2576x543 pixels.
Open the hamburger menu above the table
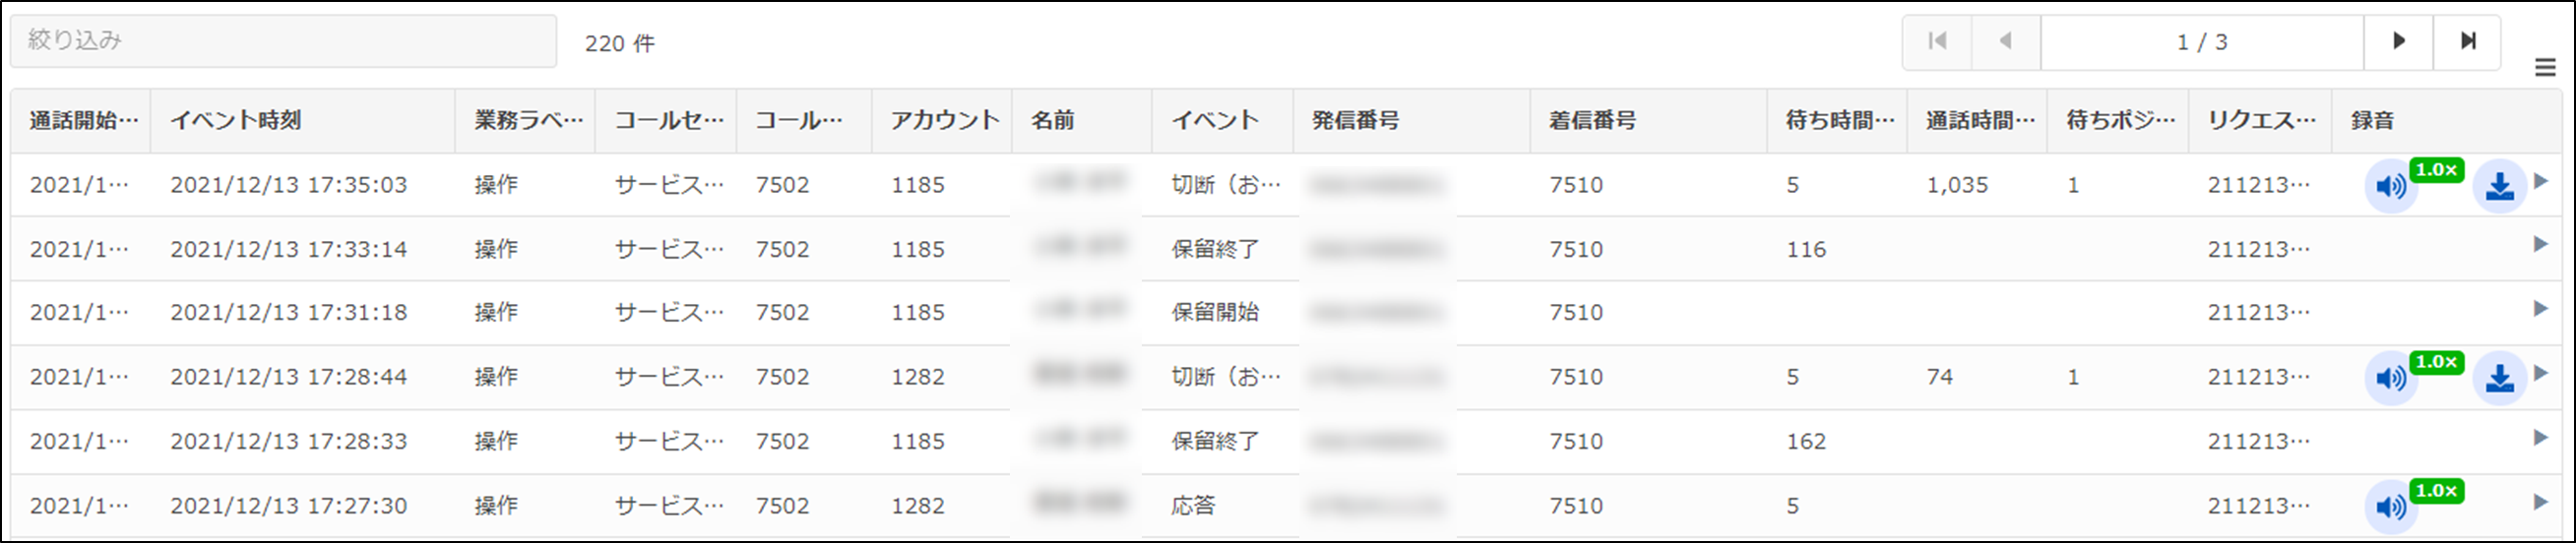(2545, 68)
